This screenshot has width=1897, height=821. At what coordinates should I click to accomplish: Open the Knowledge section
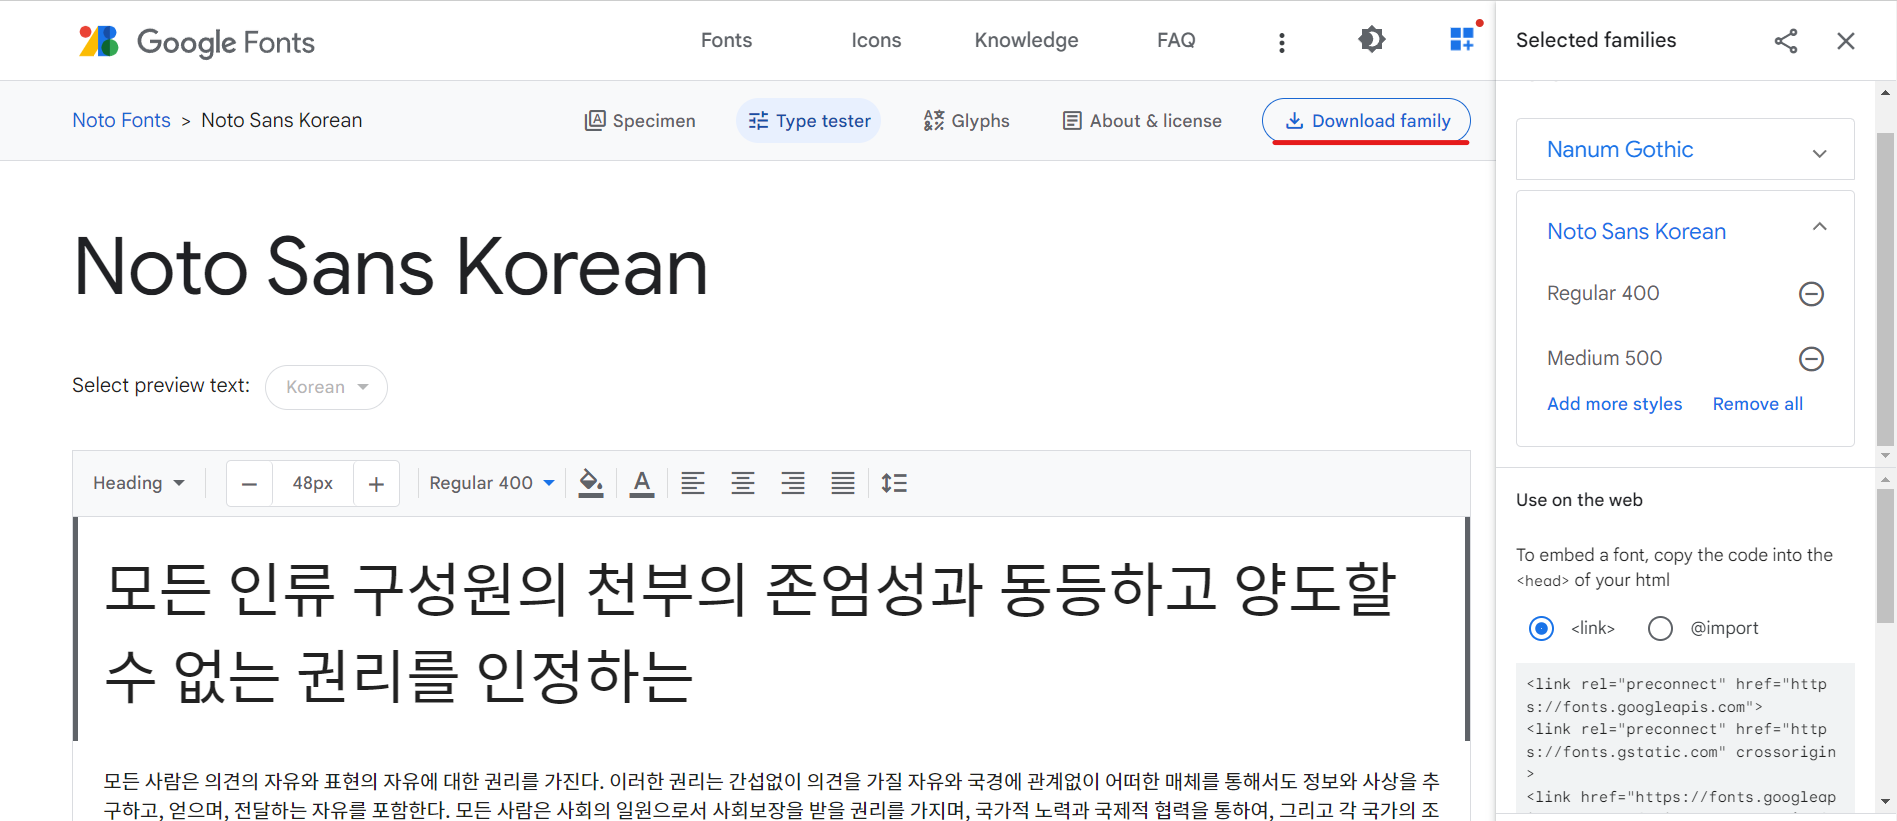[1026, 40]
